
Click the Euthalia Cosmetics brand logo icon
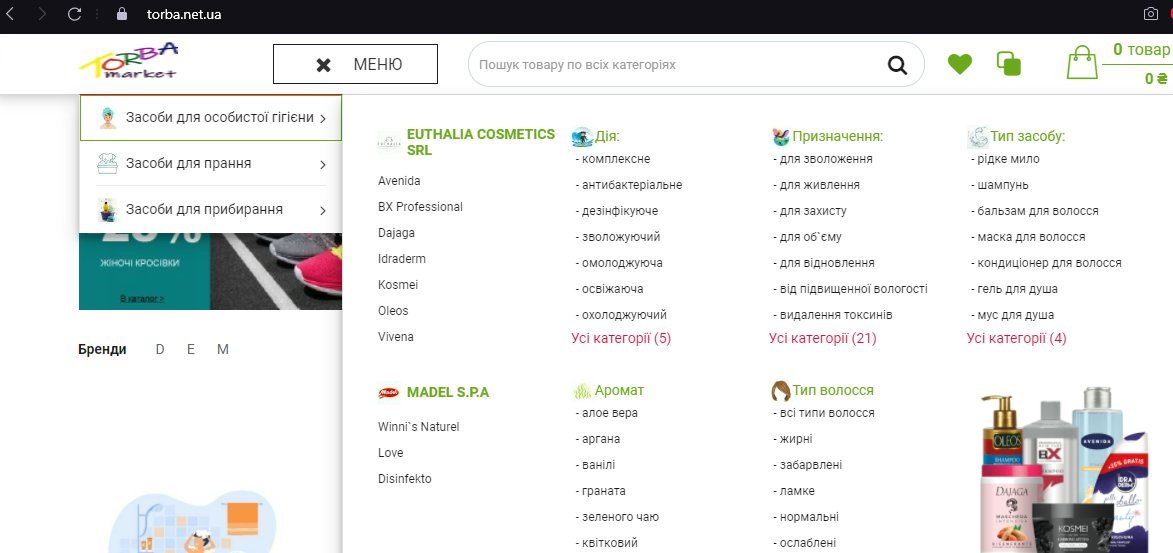pyautogui.click(x=389, y=141)
